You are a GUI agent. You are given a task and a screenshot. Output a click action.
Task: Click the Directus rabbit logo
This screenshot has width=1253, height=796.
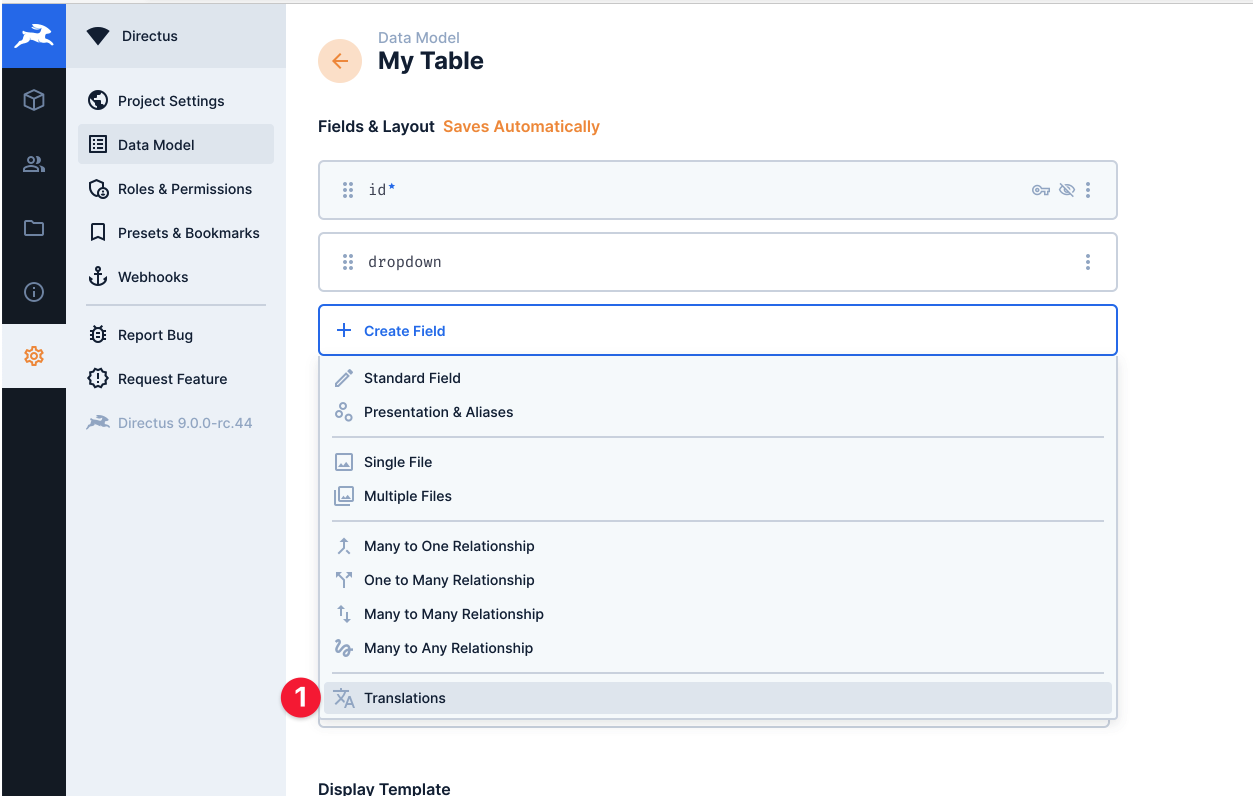click(34, 36)
